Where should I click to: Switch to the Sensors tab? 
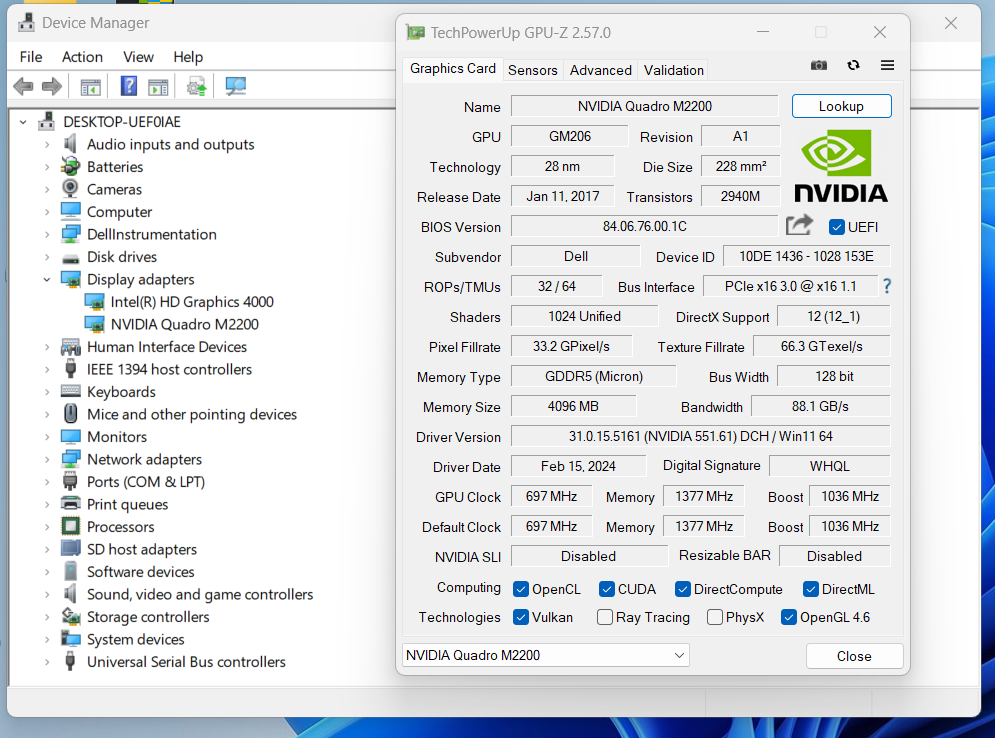pyautogui.click(x=532, y=70)
